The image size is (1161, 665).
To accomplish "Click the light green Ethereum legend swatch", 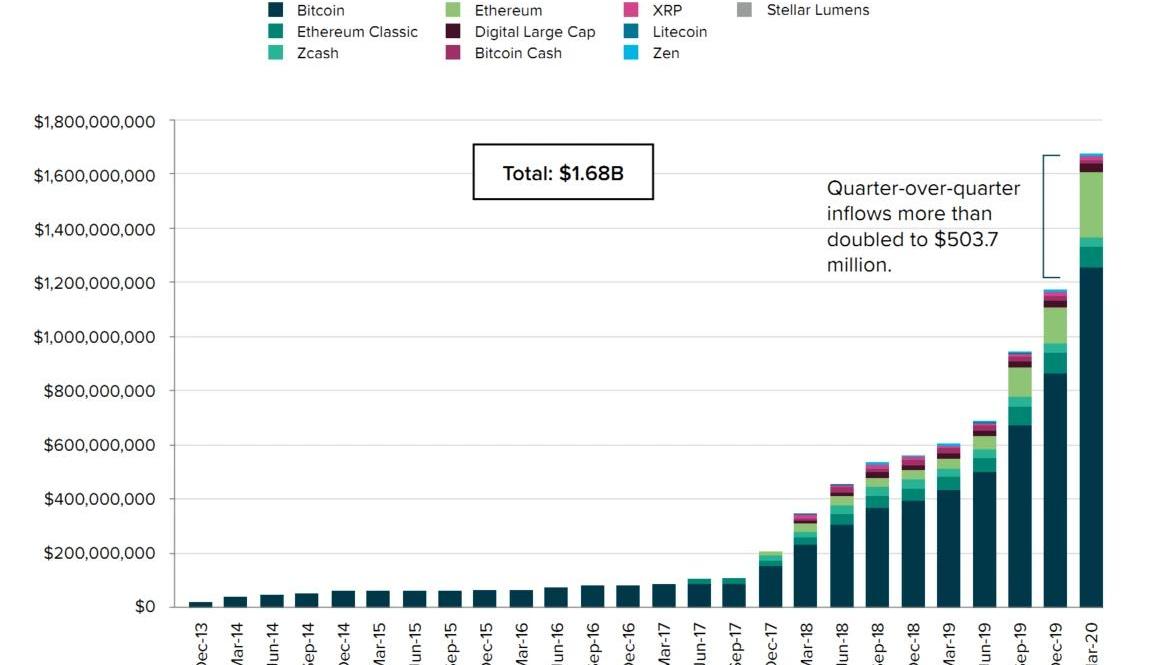I will (x=454, y=10).
